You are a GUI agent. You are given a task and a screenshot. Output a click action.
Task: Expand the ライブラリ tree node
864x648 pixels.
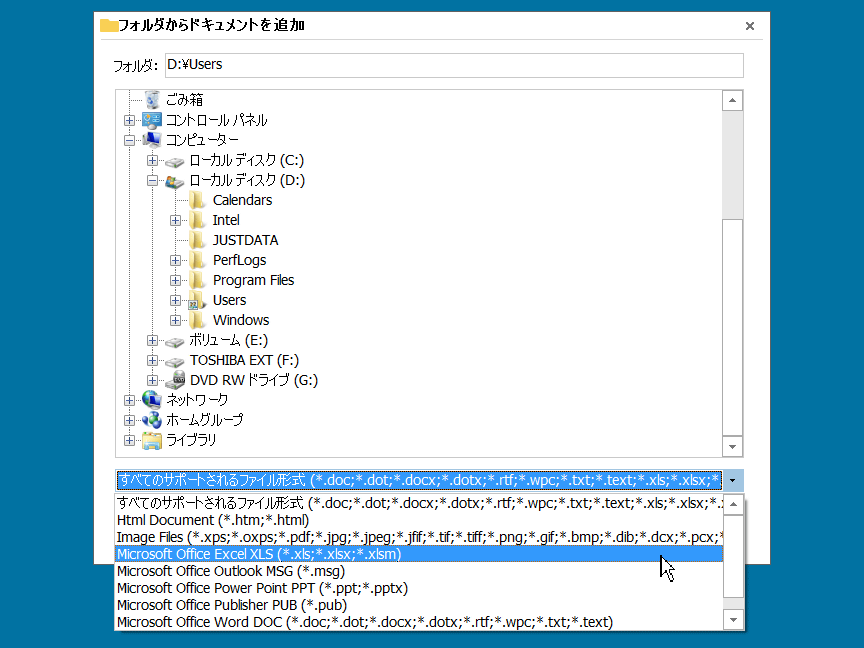[x=129, y=440]
